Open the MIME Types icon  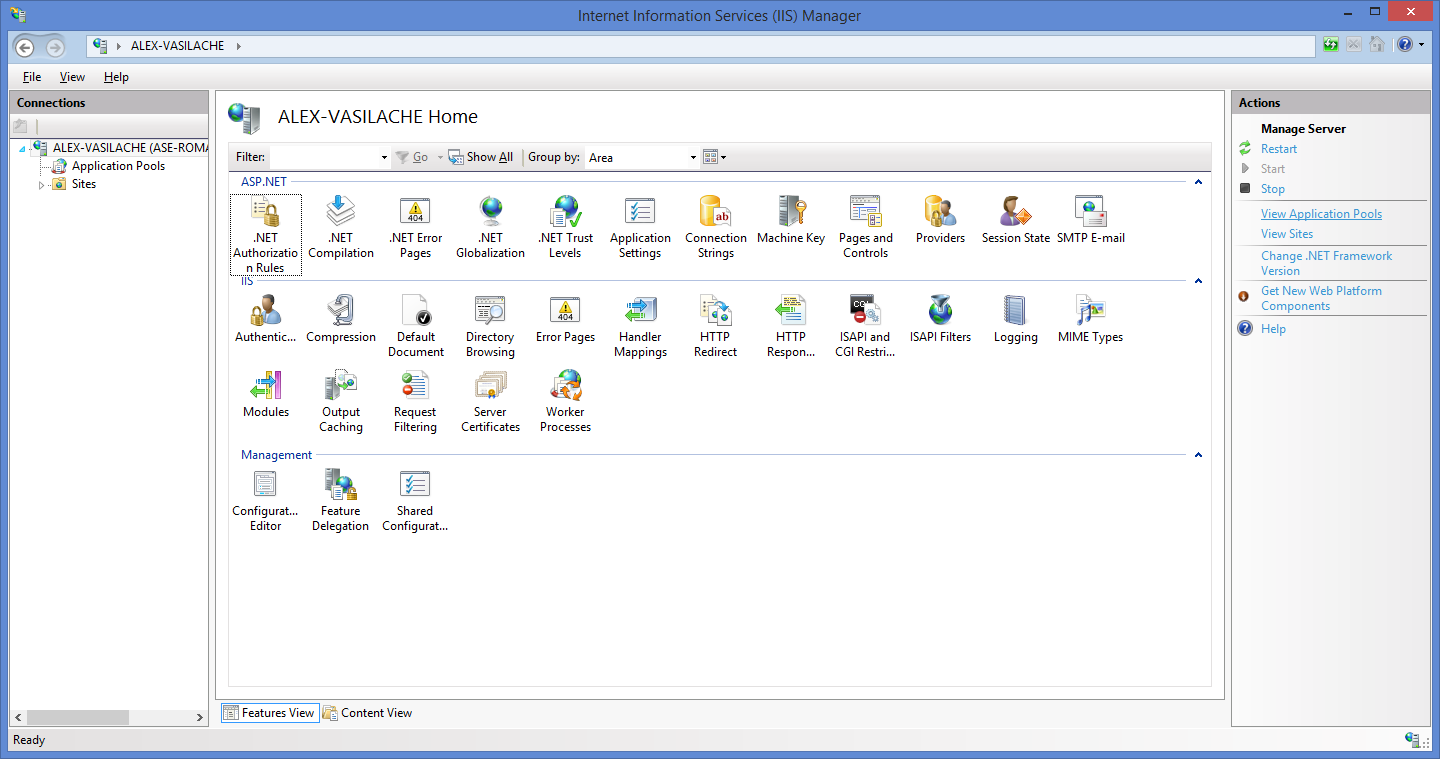coord(1090,311)
